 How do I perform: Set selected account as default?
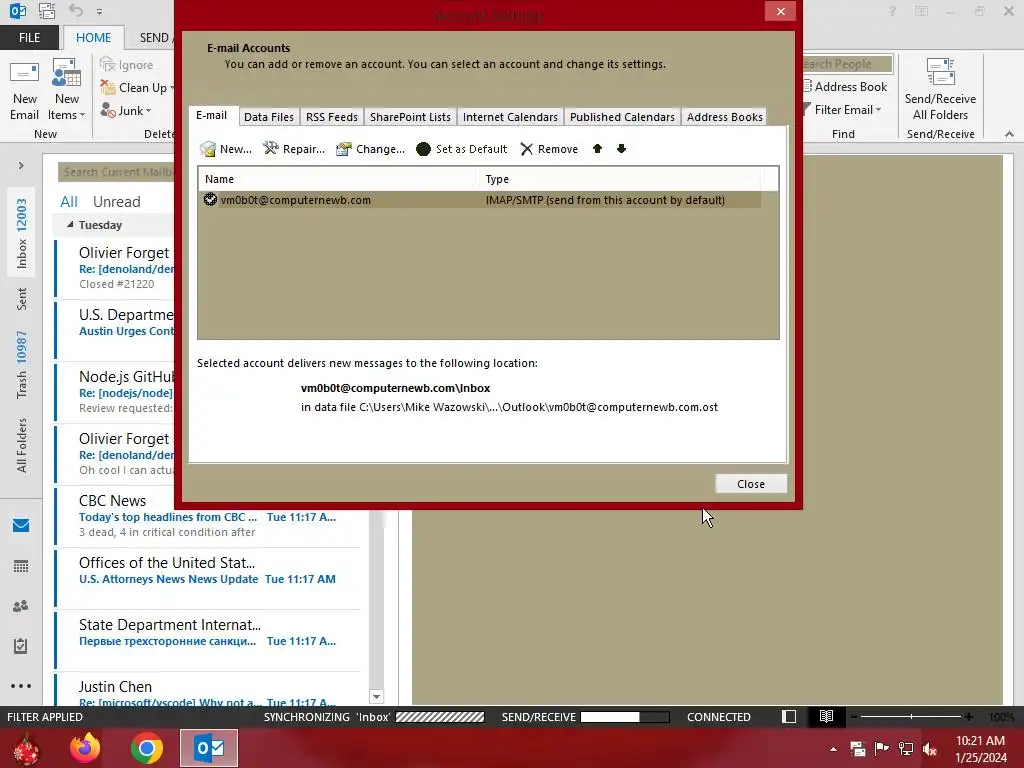click(462, 149)
